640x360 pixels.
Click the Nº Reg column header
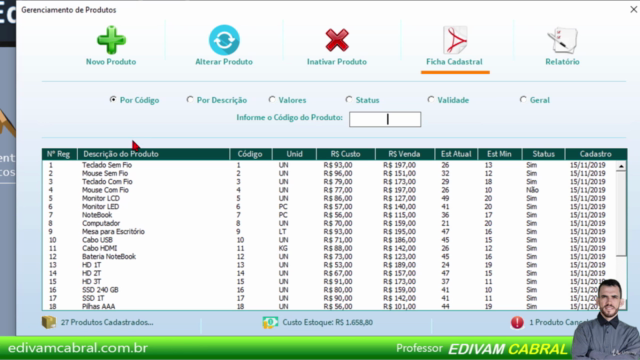click(58, 154)
